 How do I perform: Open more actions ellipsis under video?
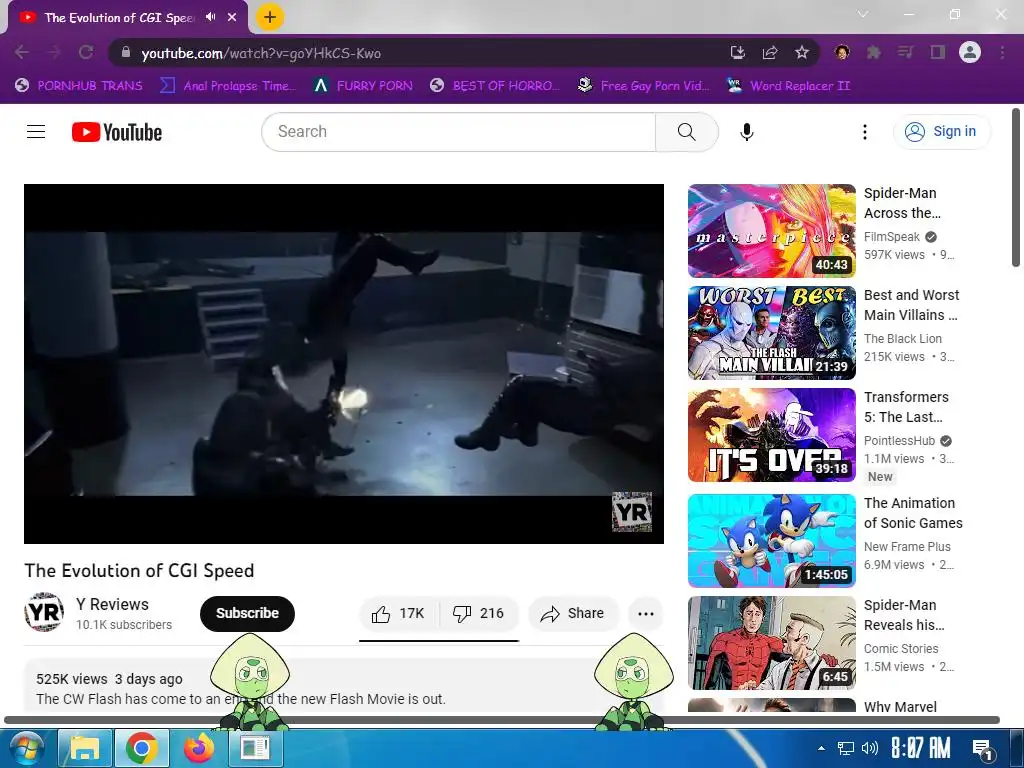(x=646, y=613)
